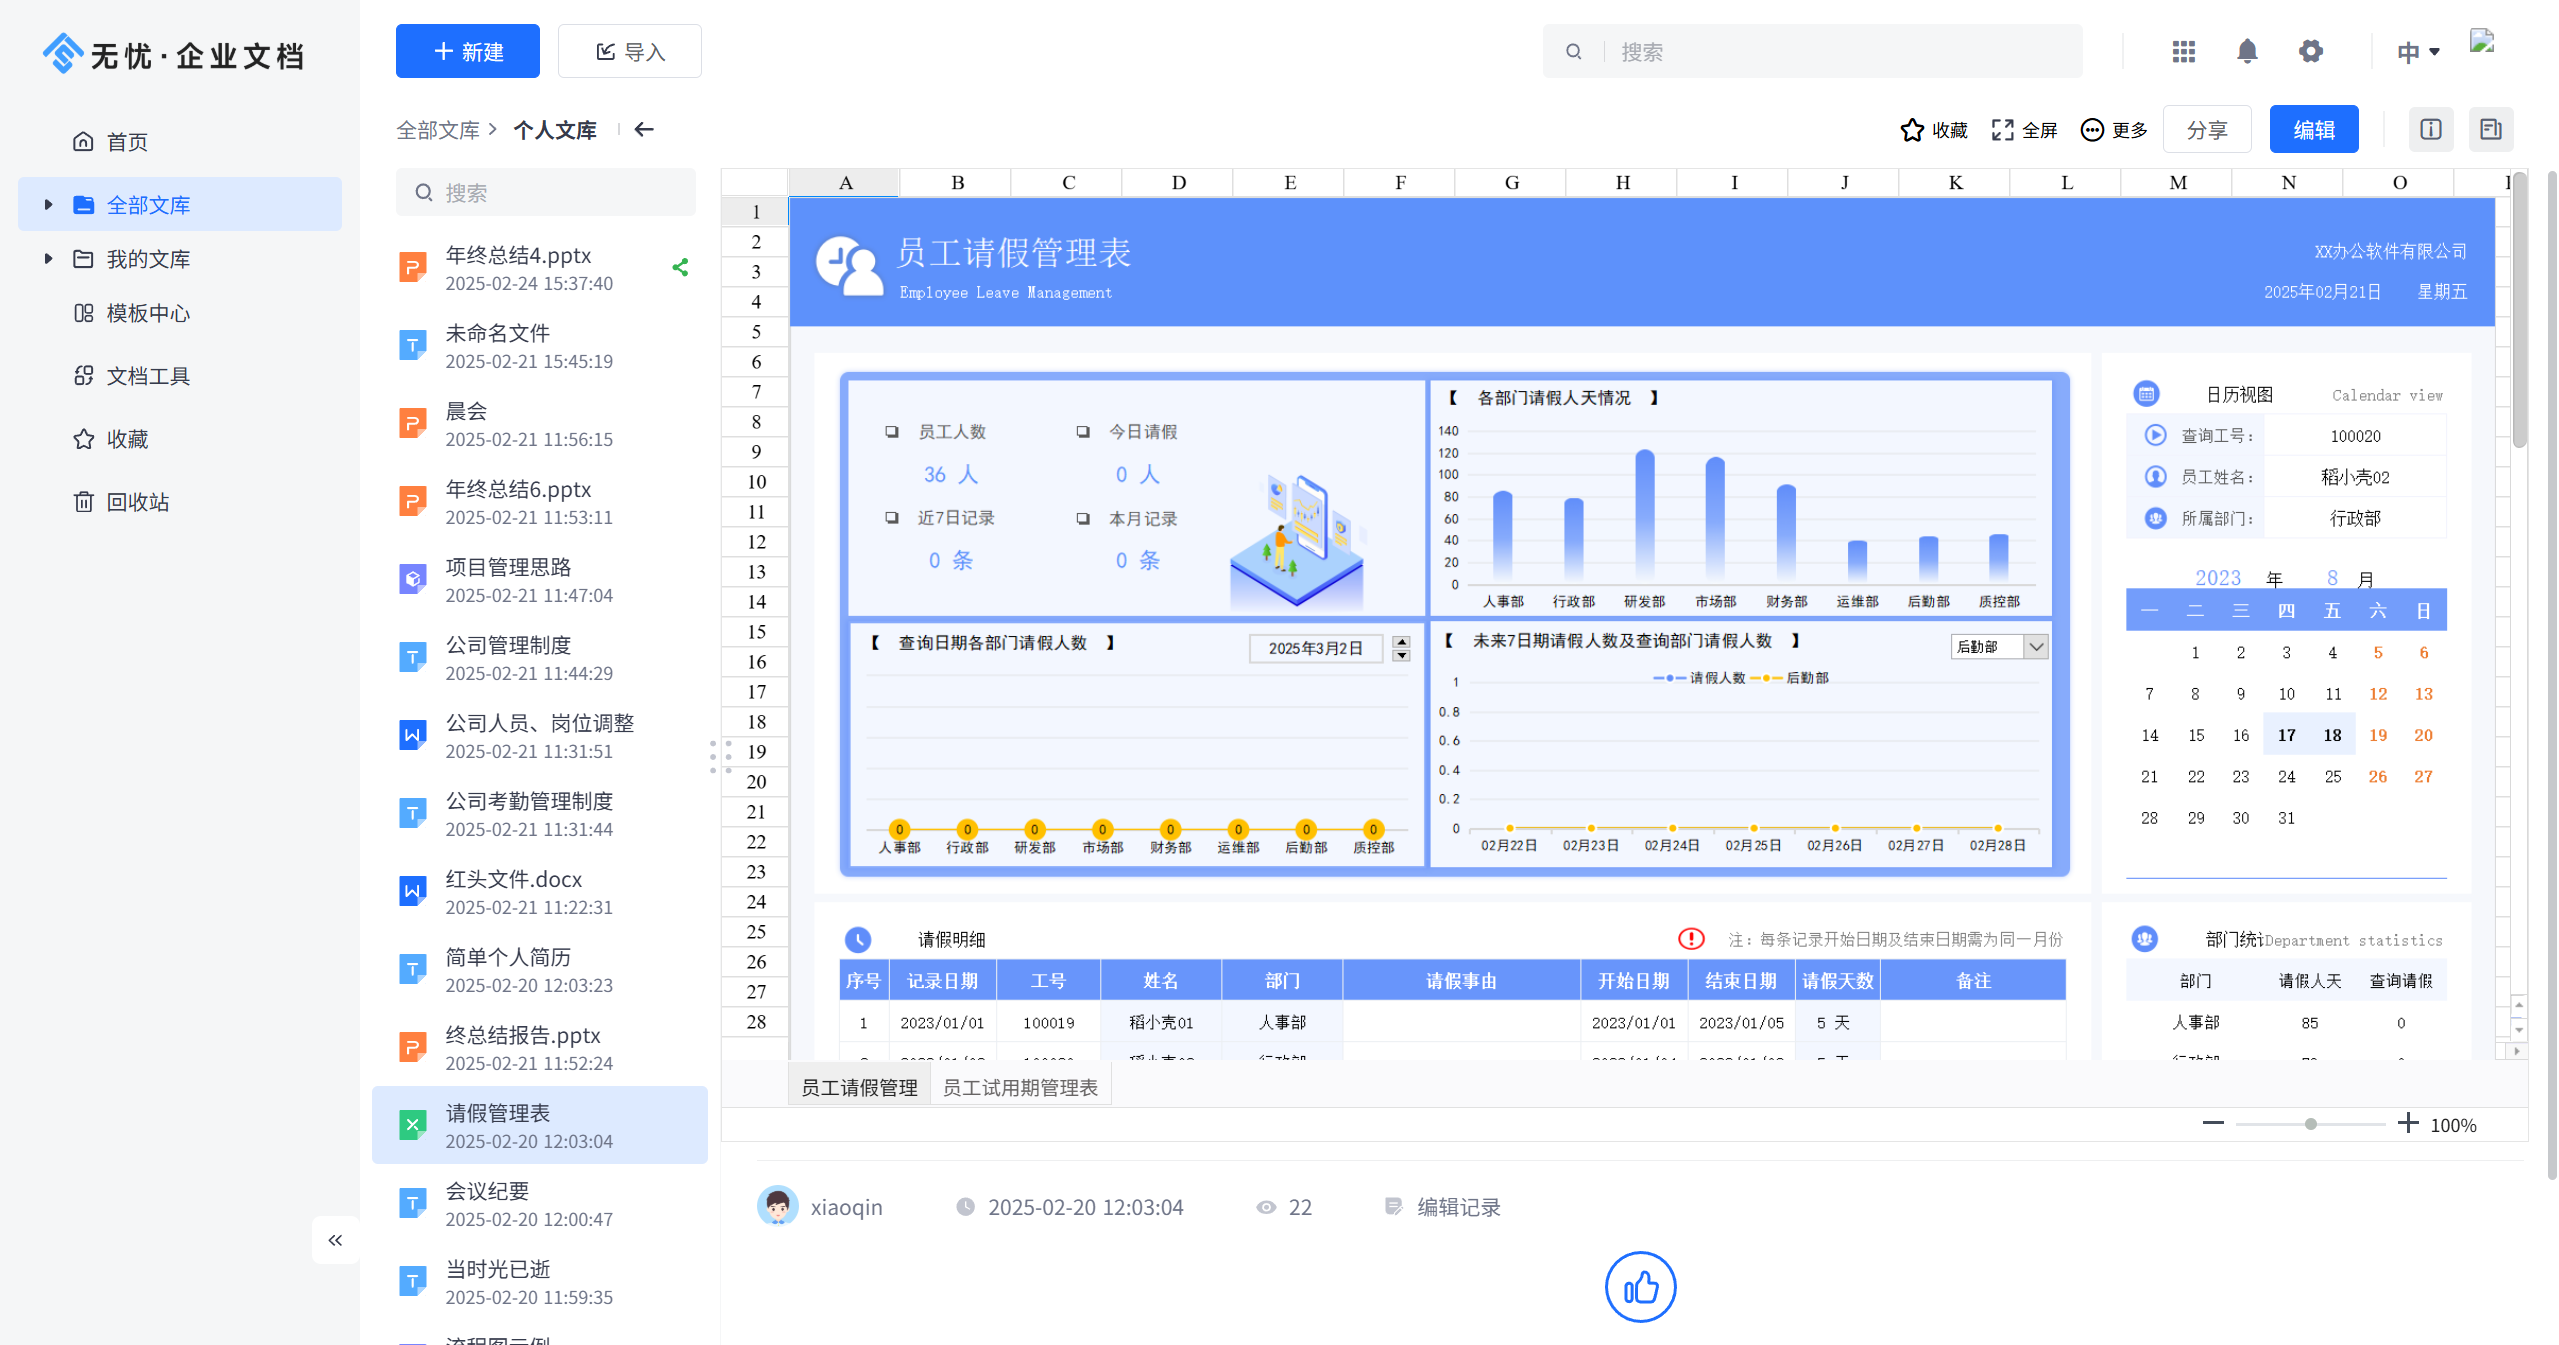Open the info panel icon
This screenshot has width=2559, height=1345.
click(x=2430, y=129)
